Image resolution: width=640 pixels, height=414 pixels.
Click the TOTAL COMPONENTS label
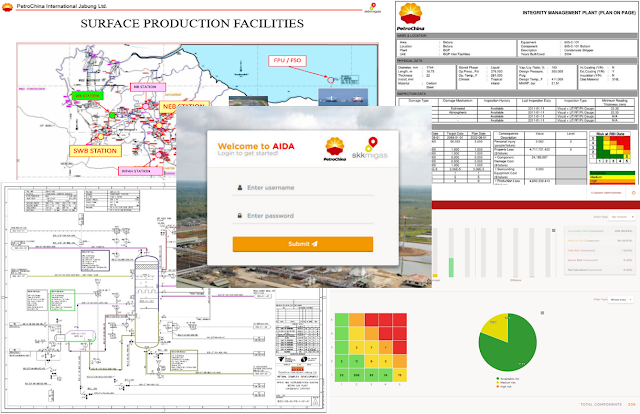coord(601,404)
